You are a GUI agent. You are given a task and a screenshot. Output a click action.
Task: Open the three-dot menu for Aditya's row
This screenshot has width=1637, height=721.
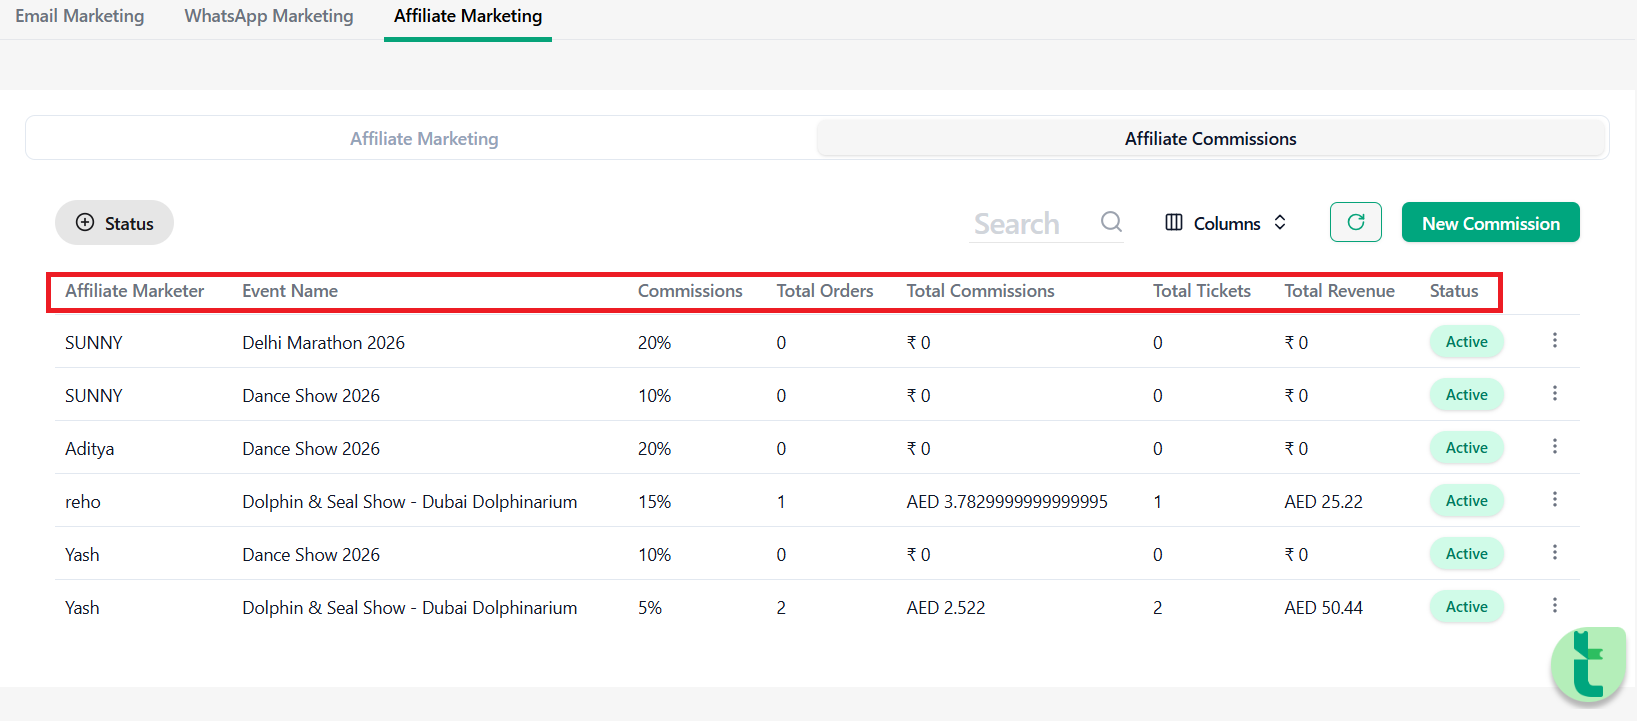coord(1554,447)
